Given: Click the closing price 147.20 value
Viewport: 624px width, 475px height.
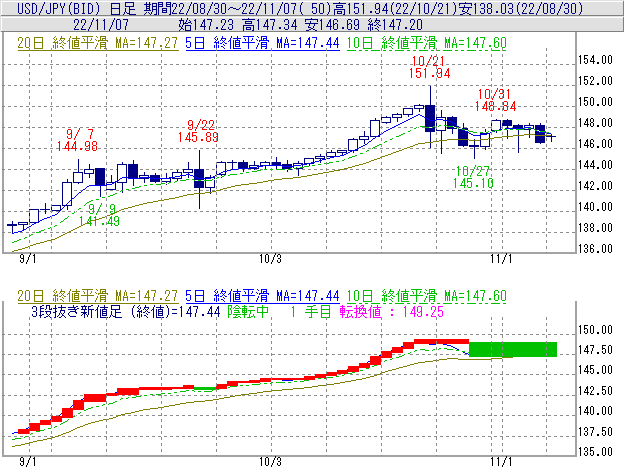Looking at the screenshot, I should (x=395, y=25).
